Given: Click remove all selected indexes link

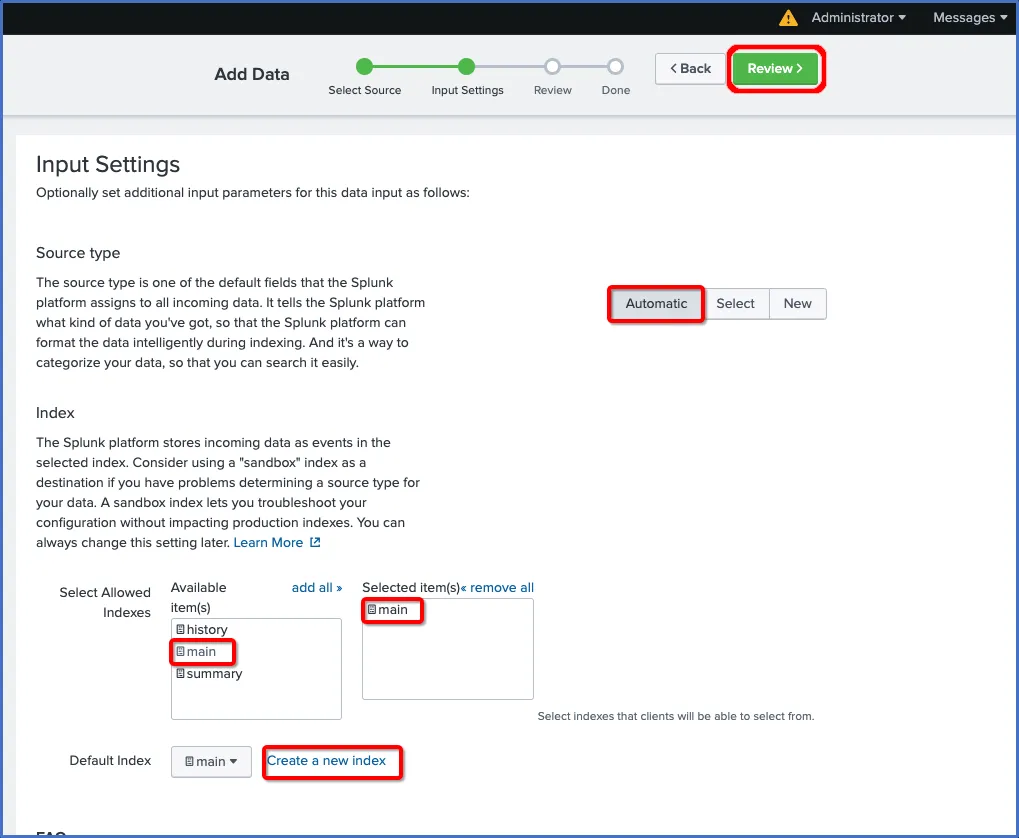Looking at the screenshot, I should coord(497,588).
